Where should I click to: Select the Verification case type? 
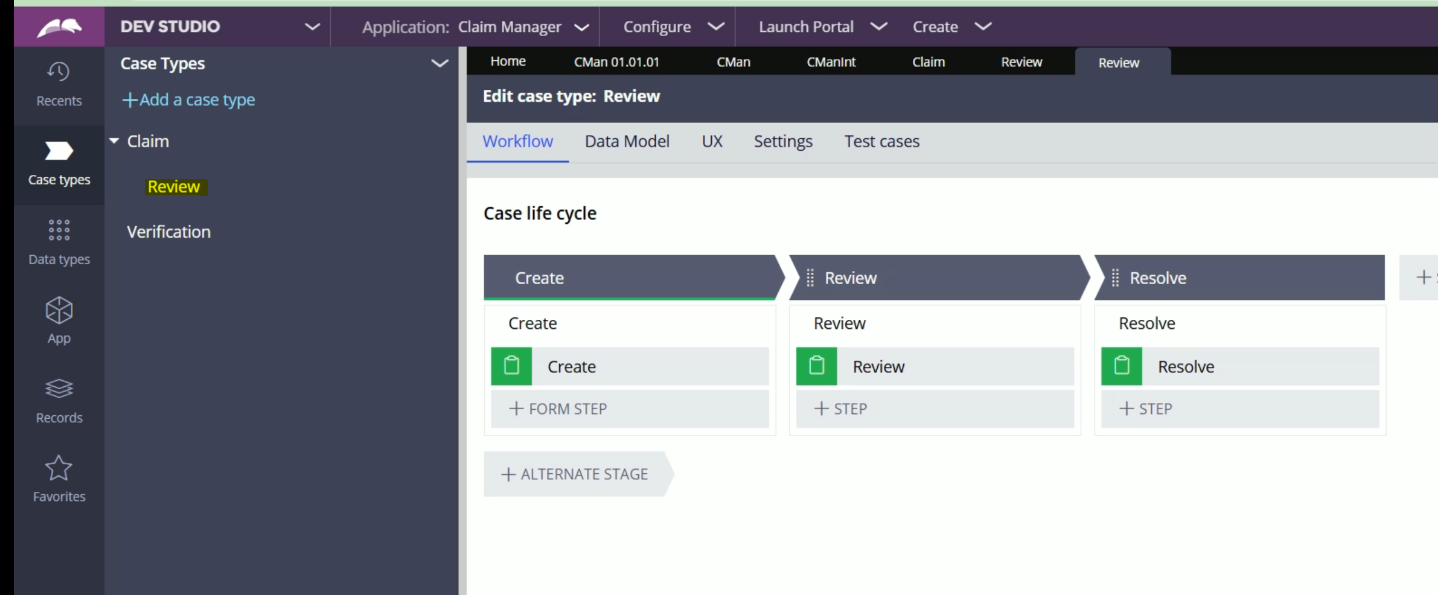coord(167,231)
